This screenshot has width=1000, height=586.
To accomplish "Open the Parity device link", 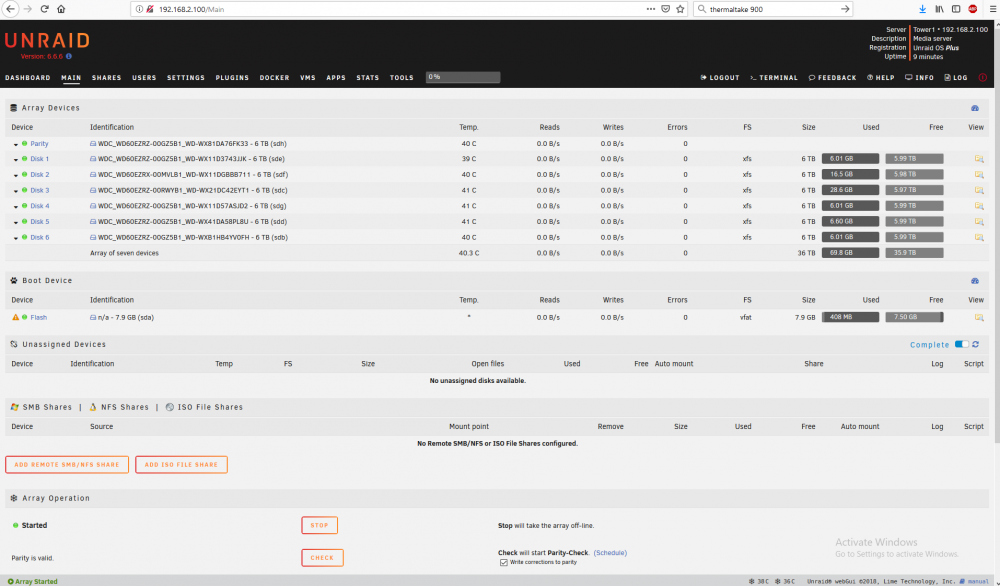I will click(39, 144).
